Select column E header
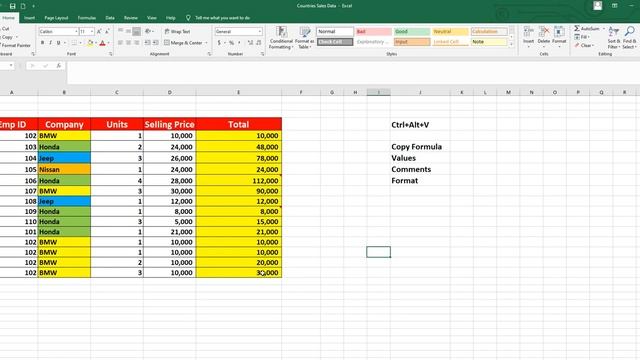This screenshot has height=360, width=640. [x=238, y=93]
